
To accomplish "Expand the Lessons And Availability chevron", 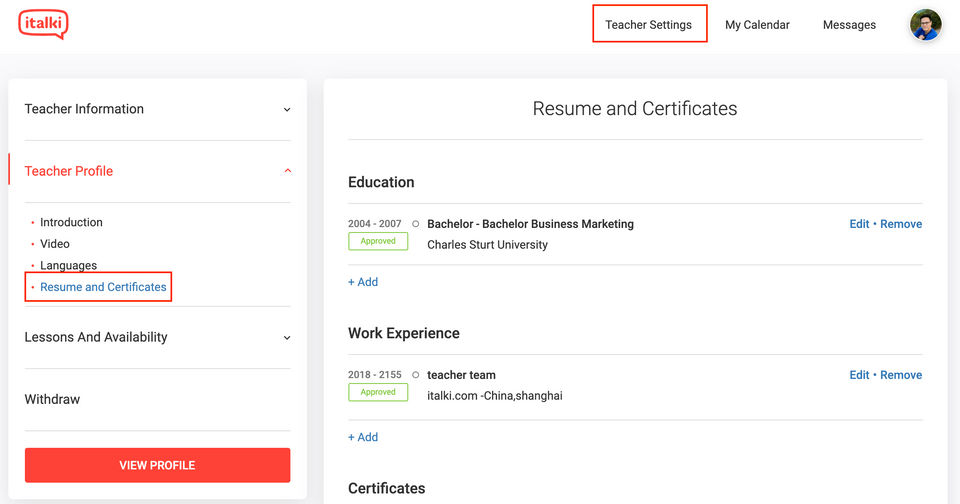I will (287, 338).
